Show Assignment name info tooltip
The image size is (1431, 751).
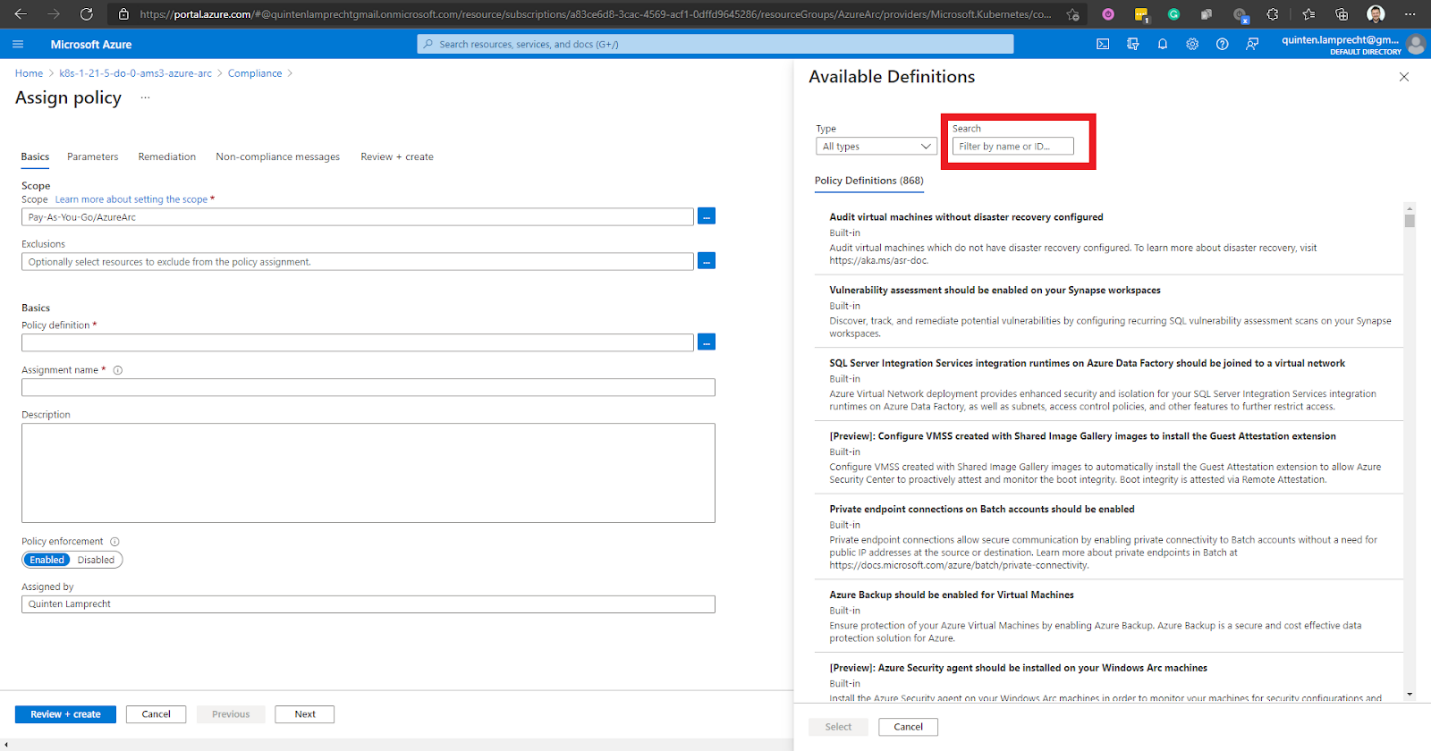click(118, 370)
